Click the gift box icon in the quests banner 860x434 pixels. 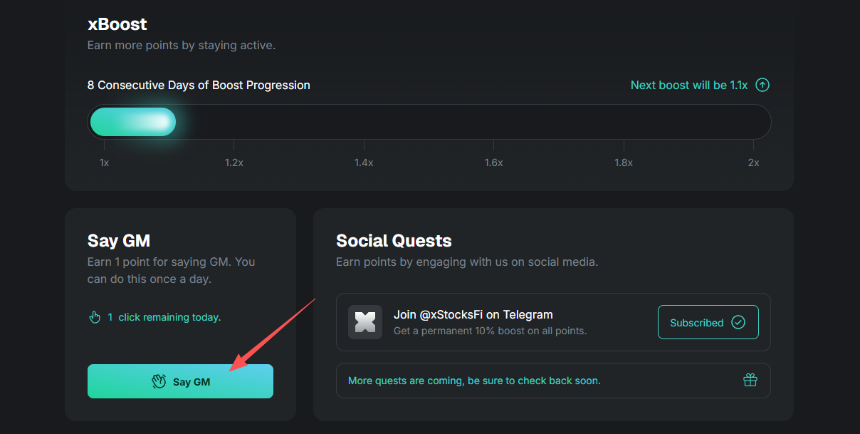tap(750, 380)
